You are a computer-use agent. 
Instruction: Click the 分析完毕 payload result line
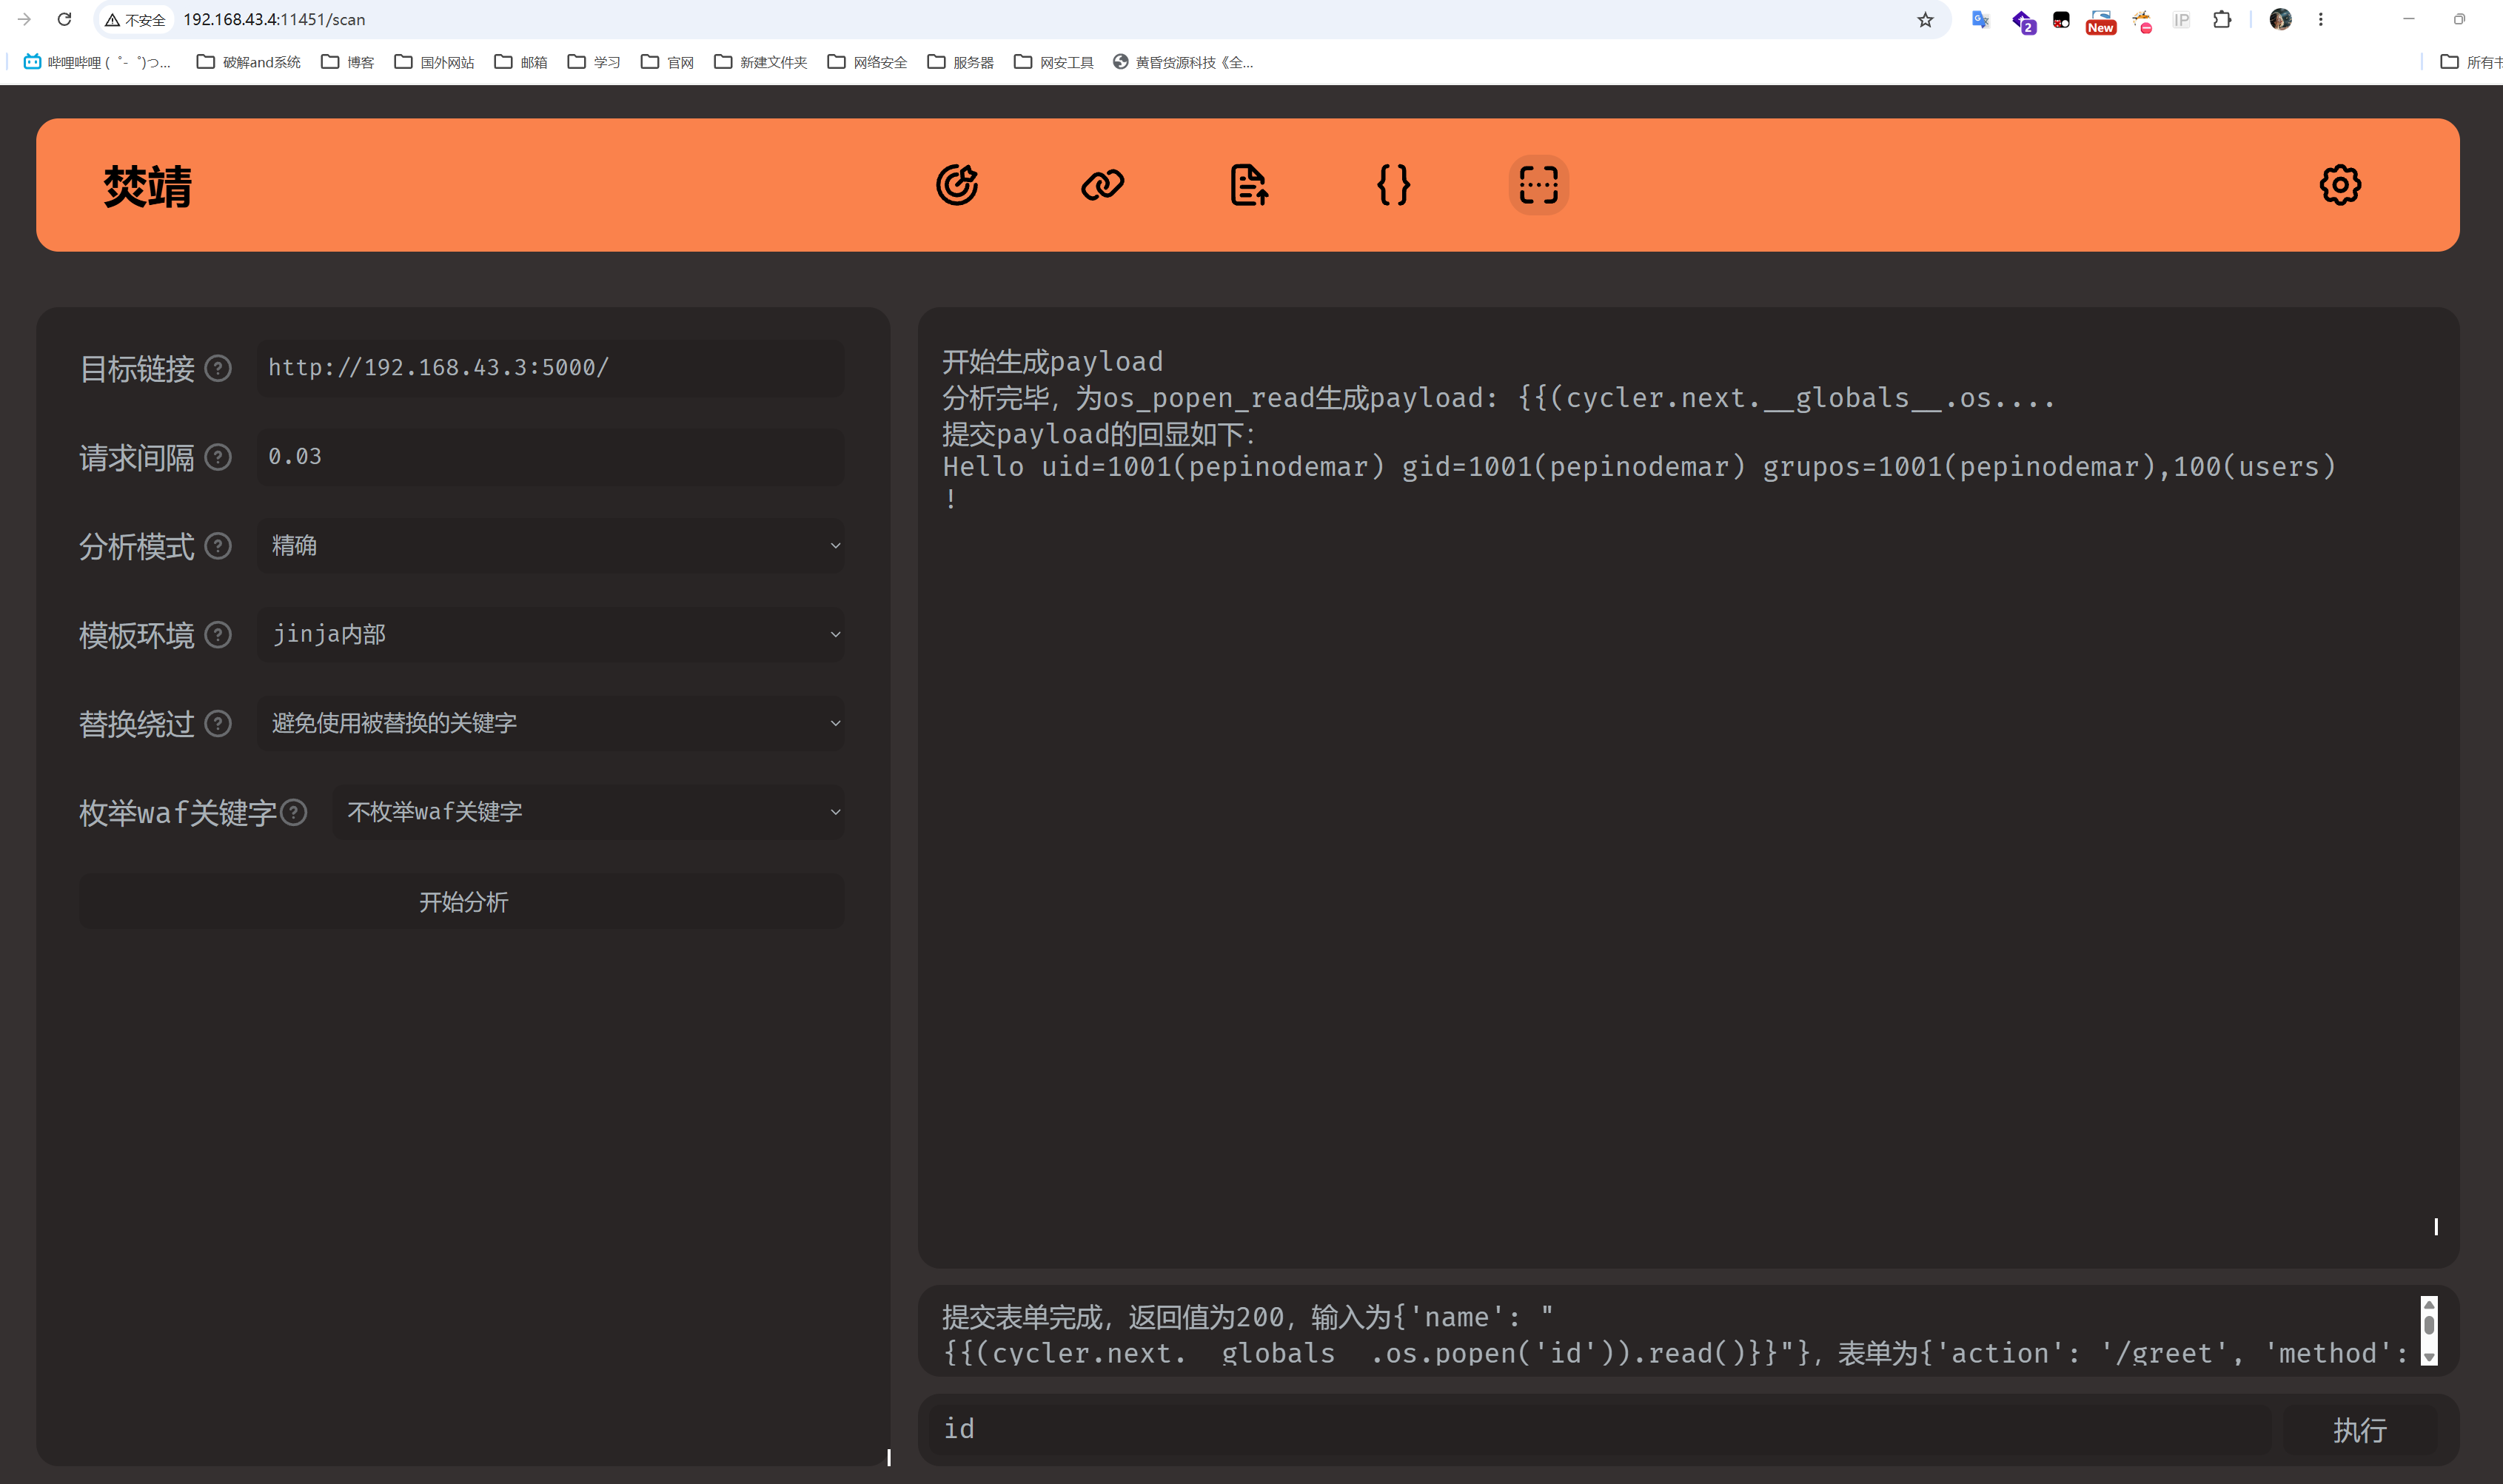pos(1498,398)
